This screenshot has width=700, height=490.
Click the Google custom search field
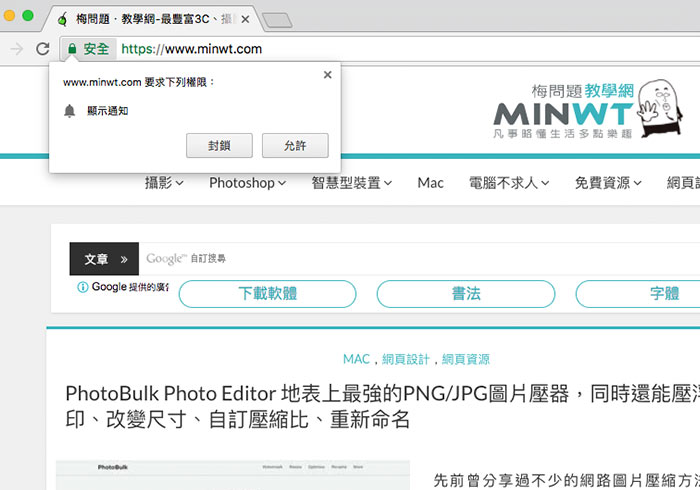click(x=420, y=259)
